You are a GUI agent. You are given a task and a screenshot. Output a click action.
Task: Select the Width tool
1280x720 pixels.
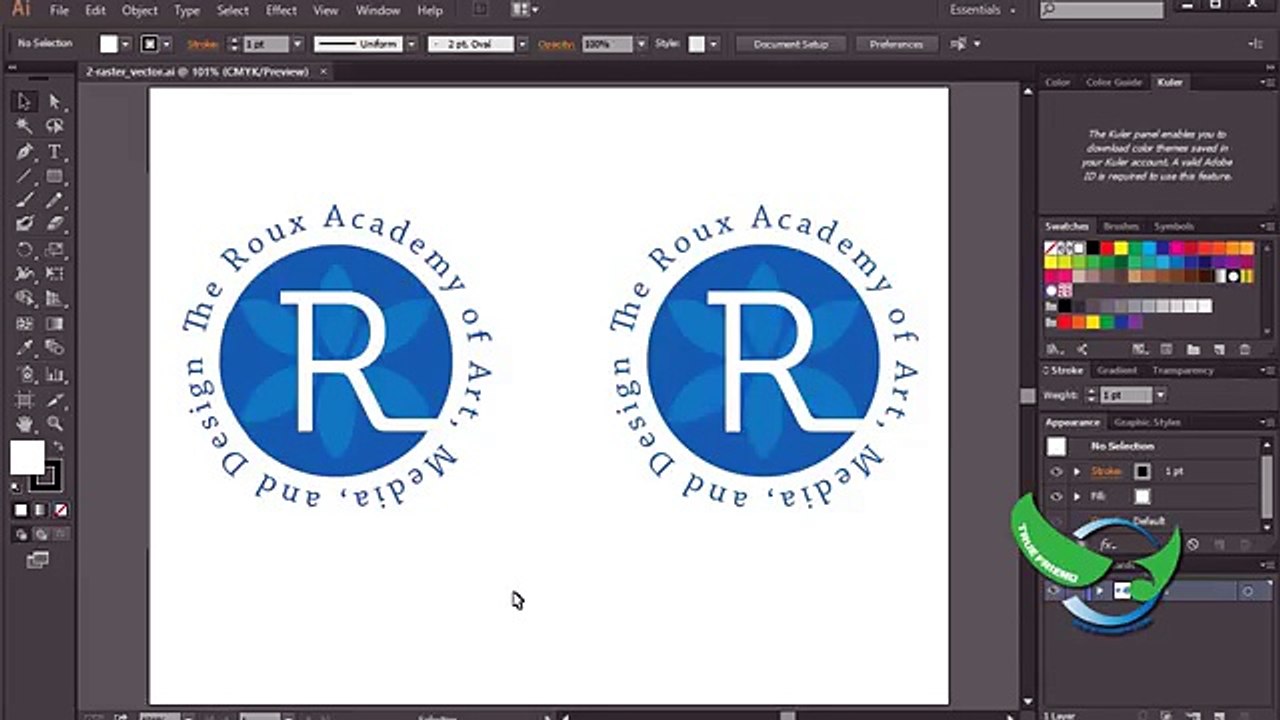click(x=25, y=274)
